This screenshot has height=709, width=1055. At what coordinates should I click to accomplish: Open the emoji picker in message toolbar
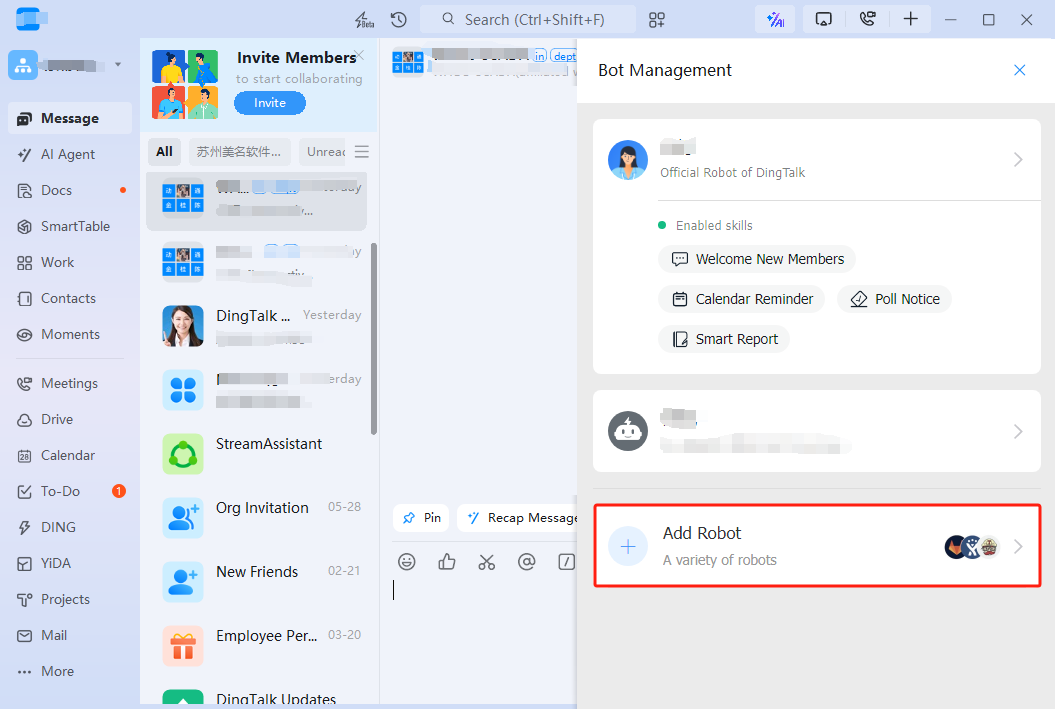(x=407, y=562)
